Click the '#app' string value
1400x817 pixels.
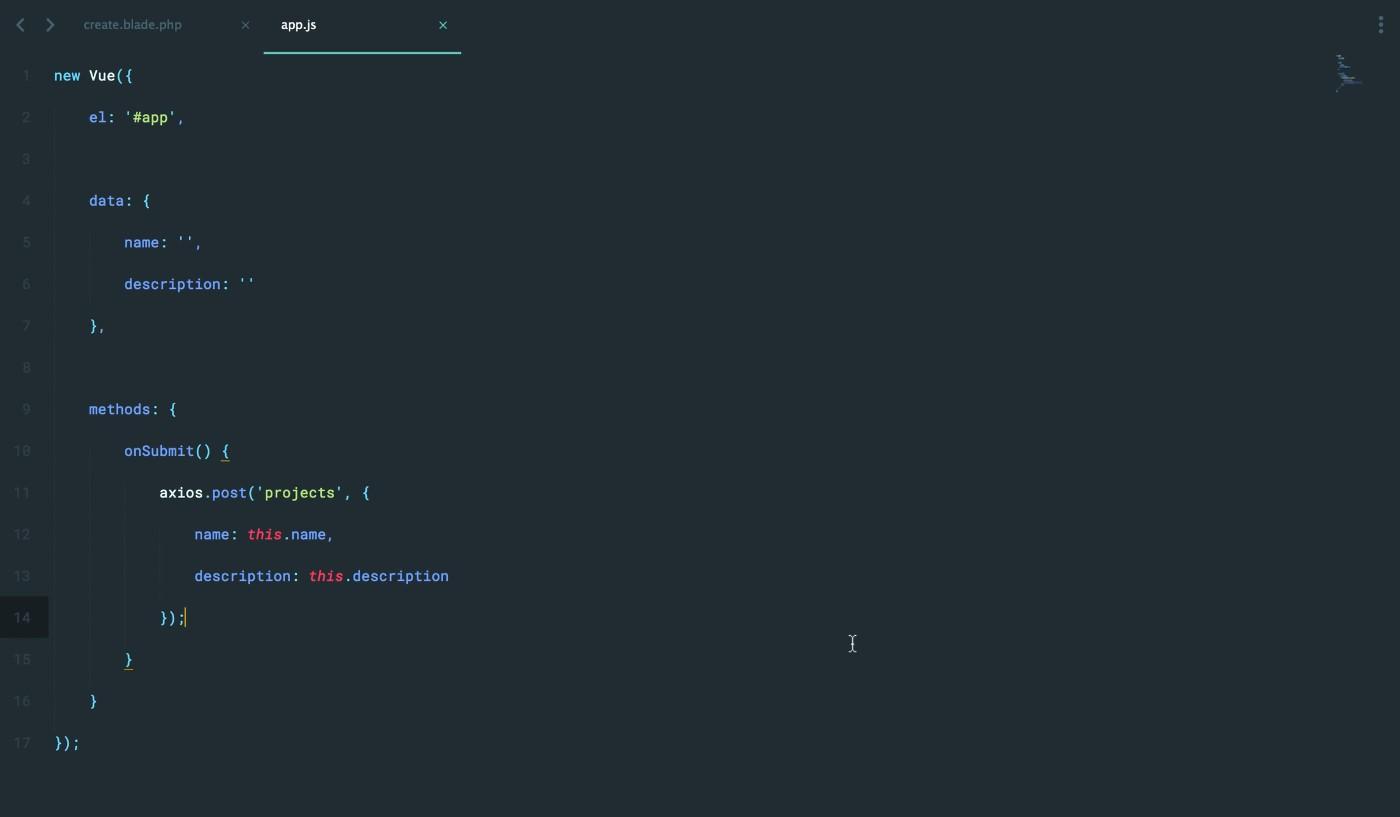pos(150,118)
